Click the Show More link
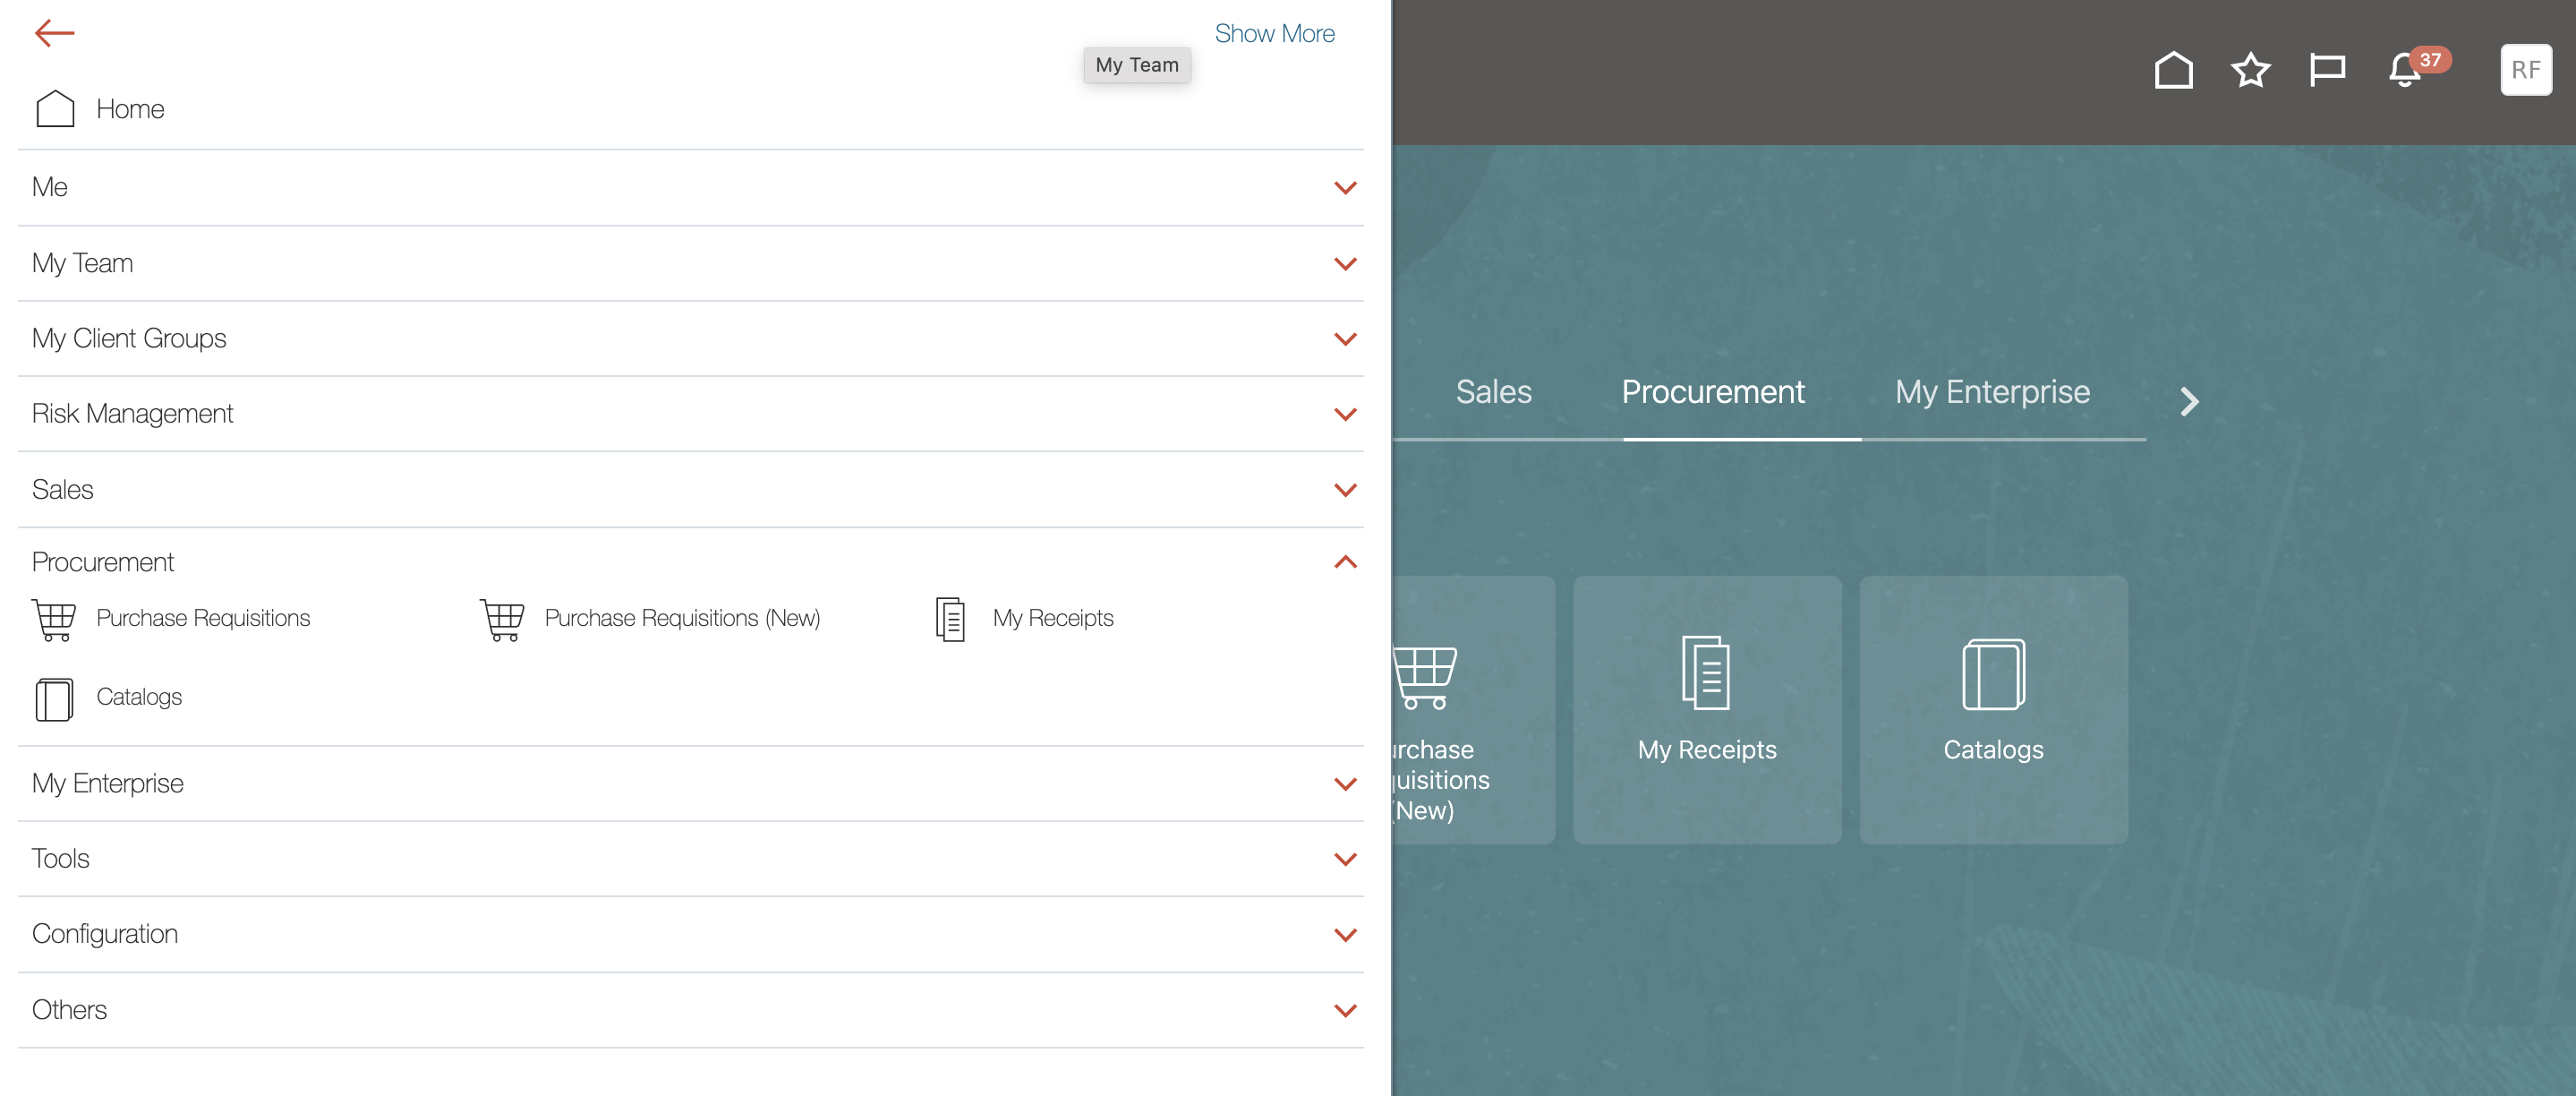The height and width of the screenshot is (1096, 2576). tap(1273, 33)
